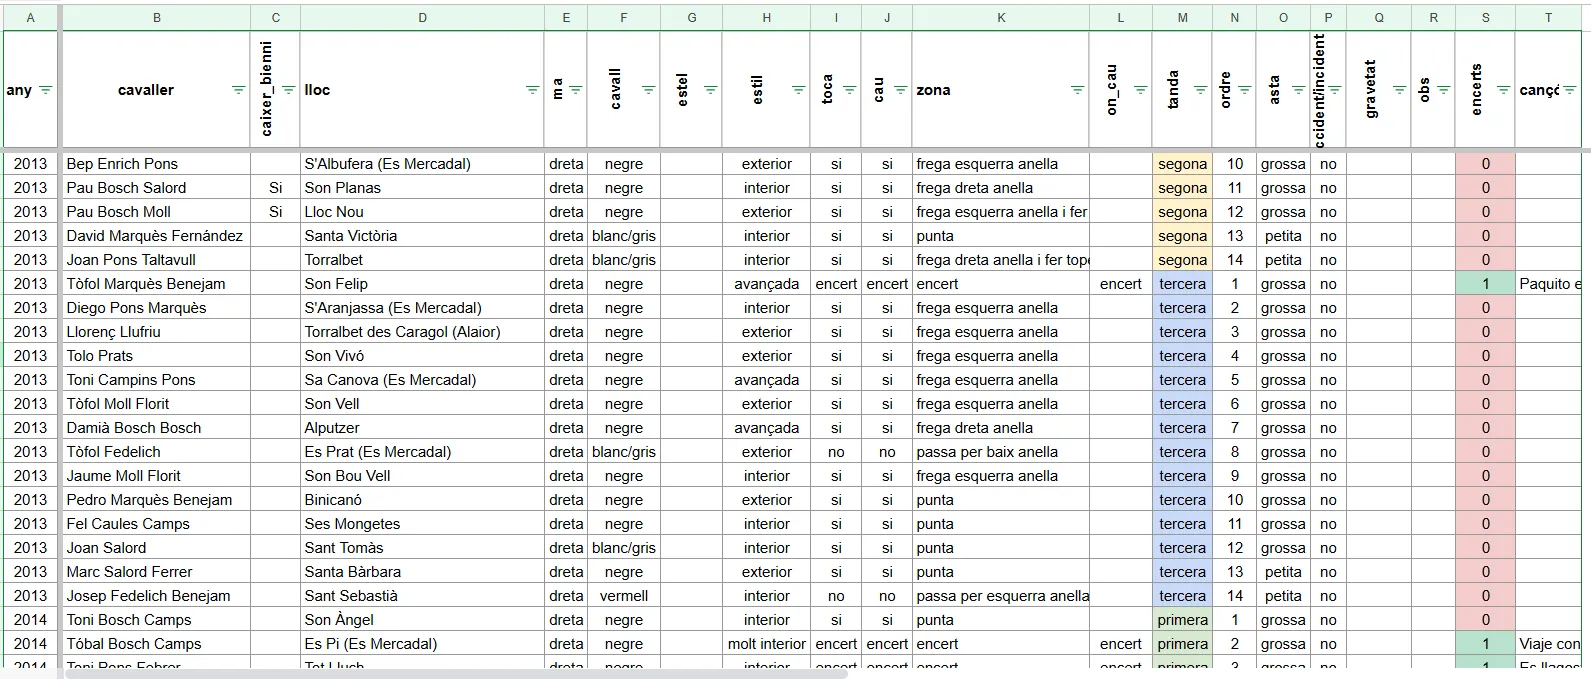1591x679 pixels.
Task: Select the Santa Bàrbara cell
Action: point(422,572)
